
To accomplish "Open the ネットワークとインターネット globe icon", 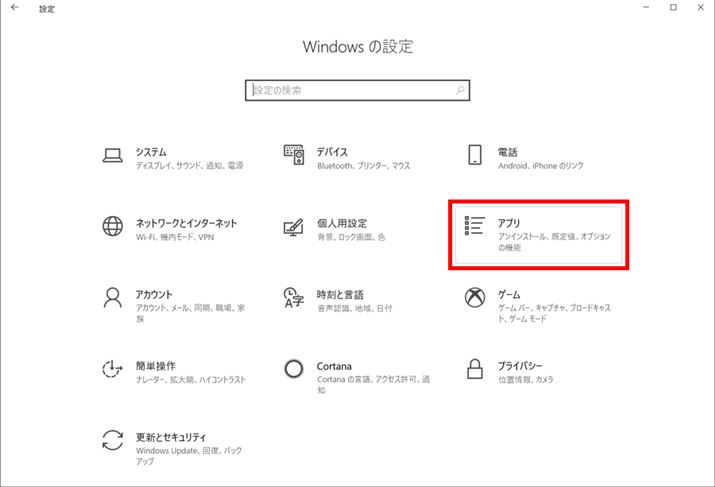I will point(113,226).
